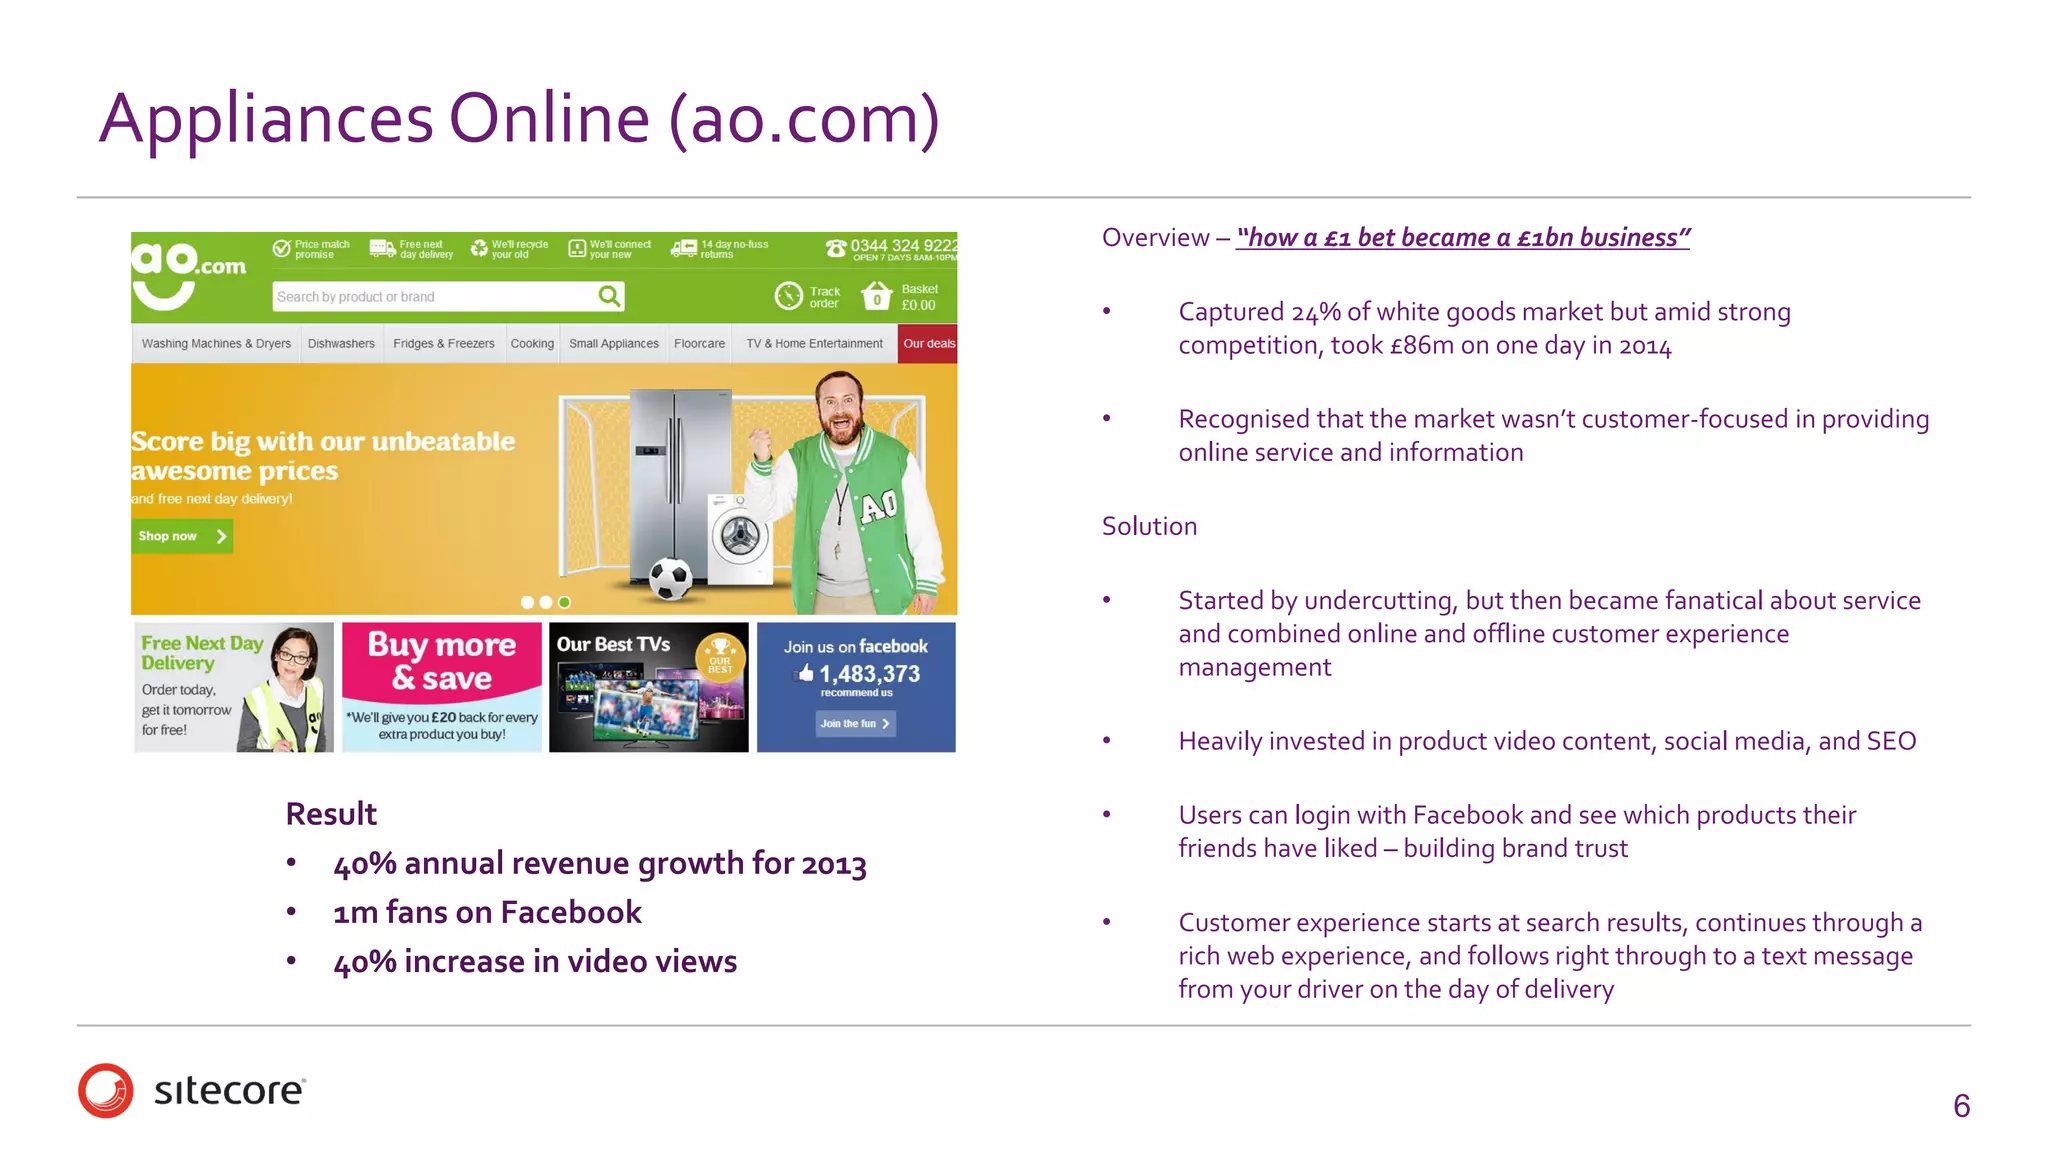This screenshot has width=2048, height=1152.
Task: Click the phone number 0344 324 9222
Action: pos(903,245)
